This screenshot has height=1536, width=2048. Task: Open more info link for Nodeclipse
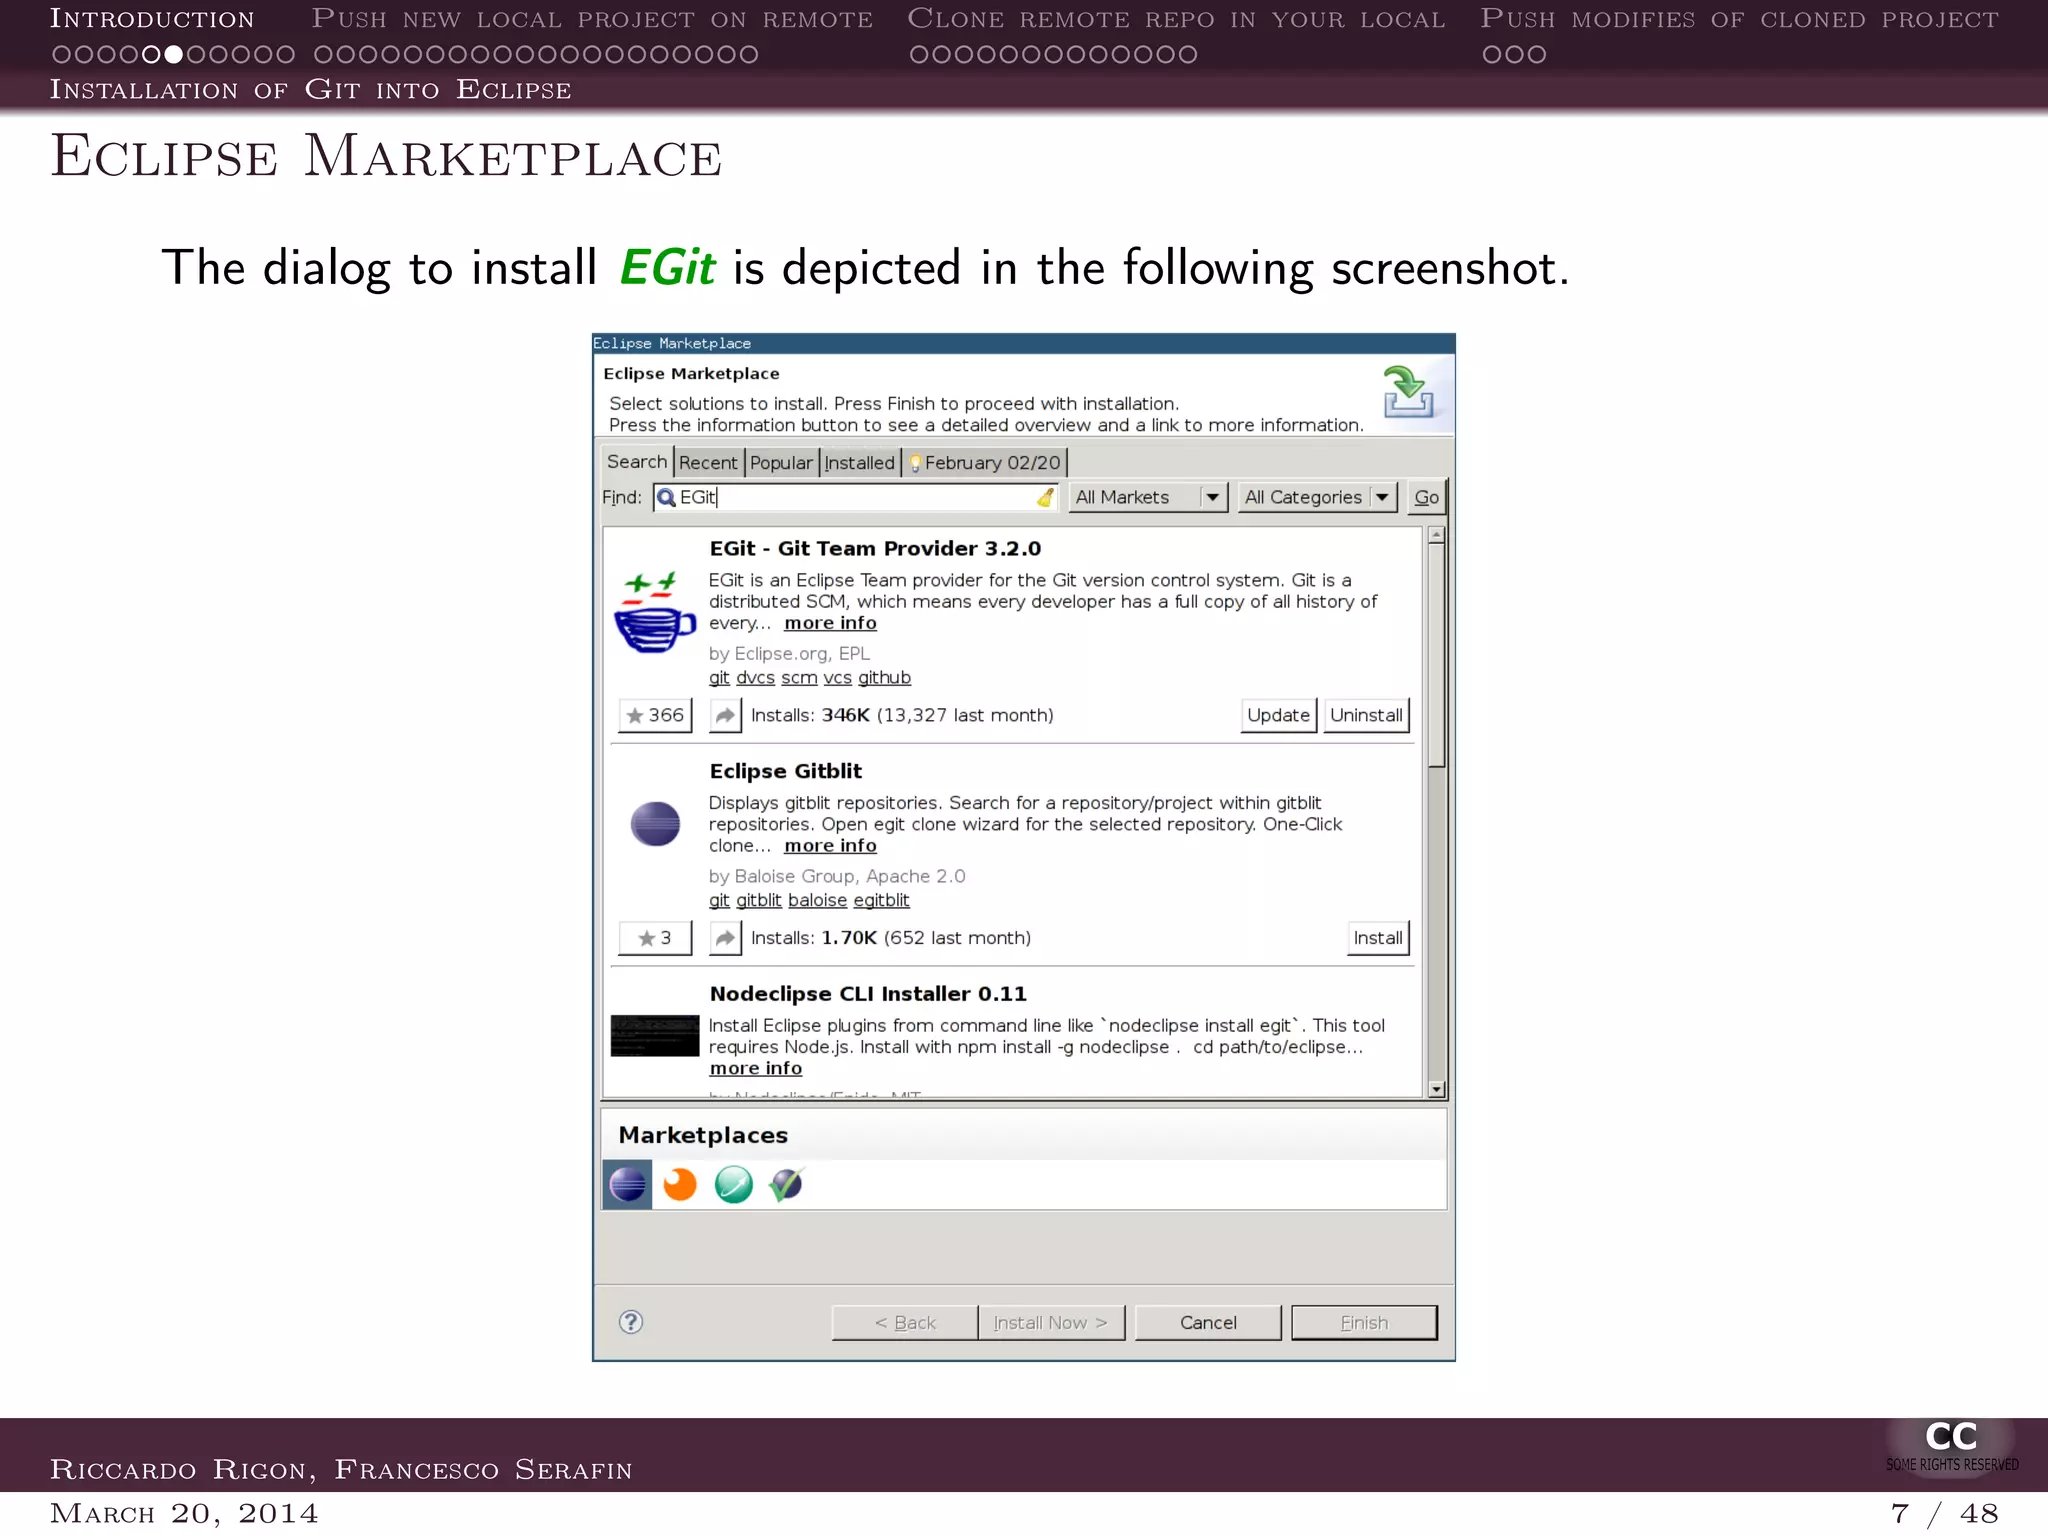tap(756, 1069)
